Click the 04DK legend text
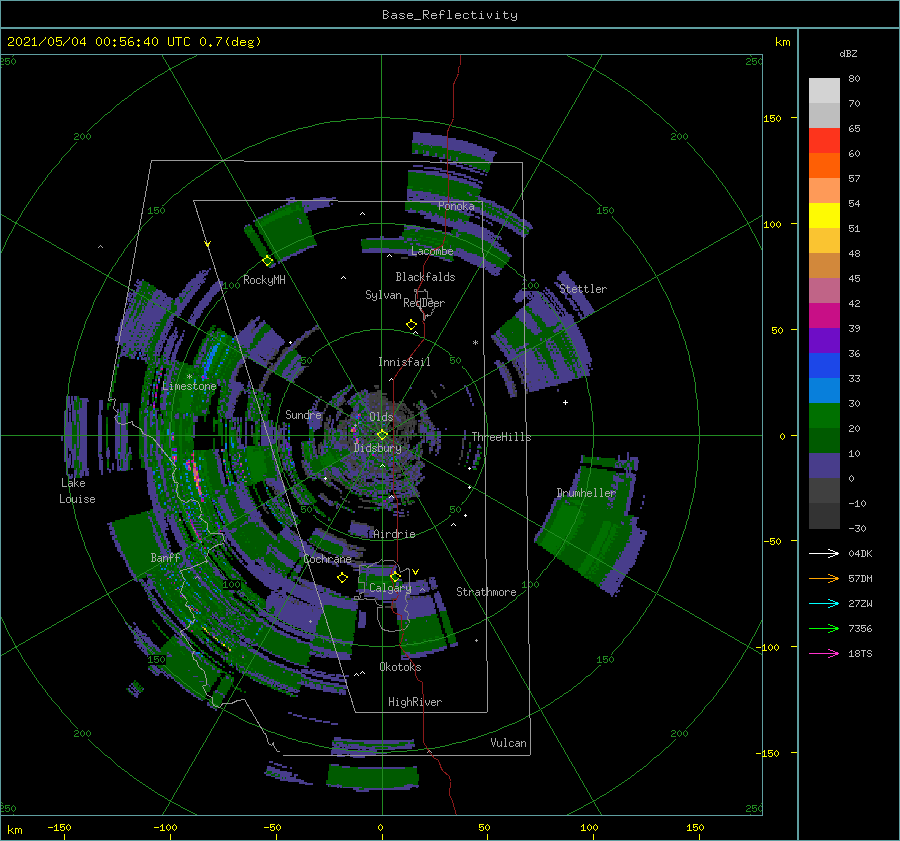The height and width of the screenshot is (841, 900). (860, 553)
